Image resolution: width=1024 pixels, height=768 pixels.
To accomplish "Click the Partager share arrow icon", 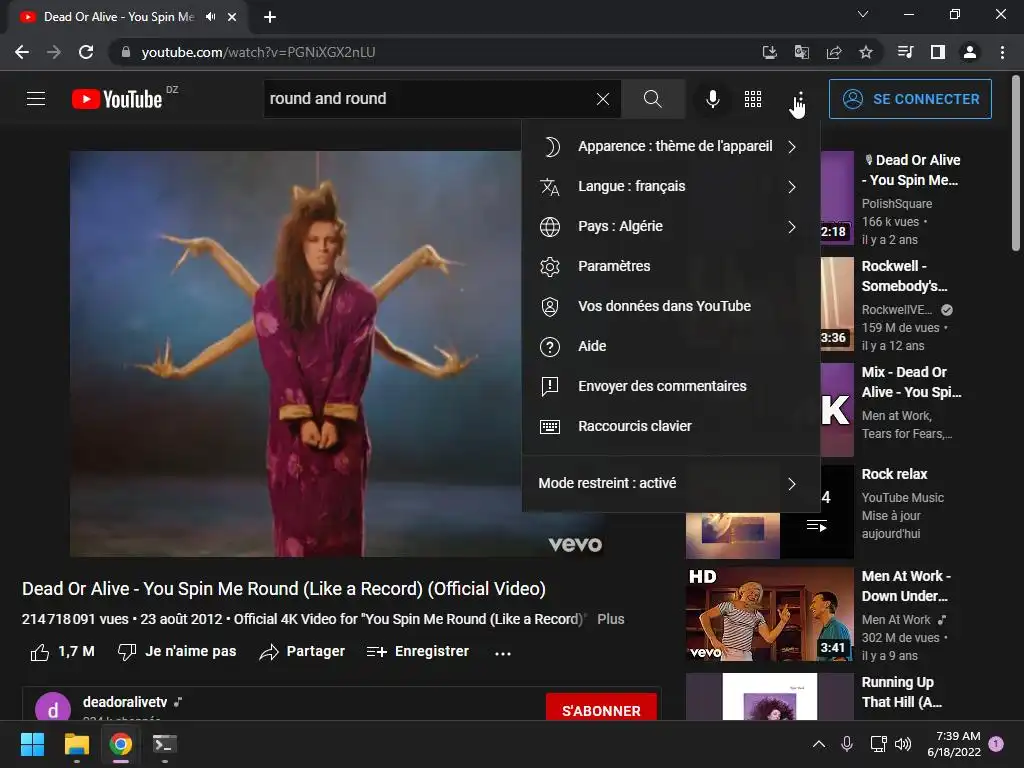I will coord(269,652).
